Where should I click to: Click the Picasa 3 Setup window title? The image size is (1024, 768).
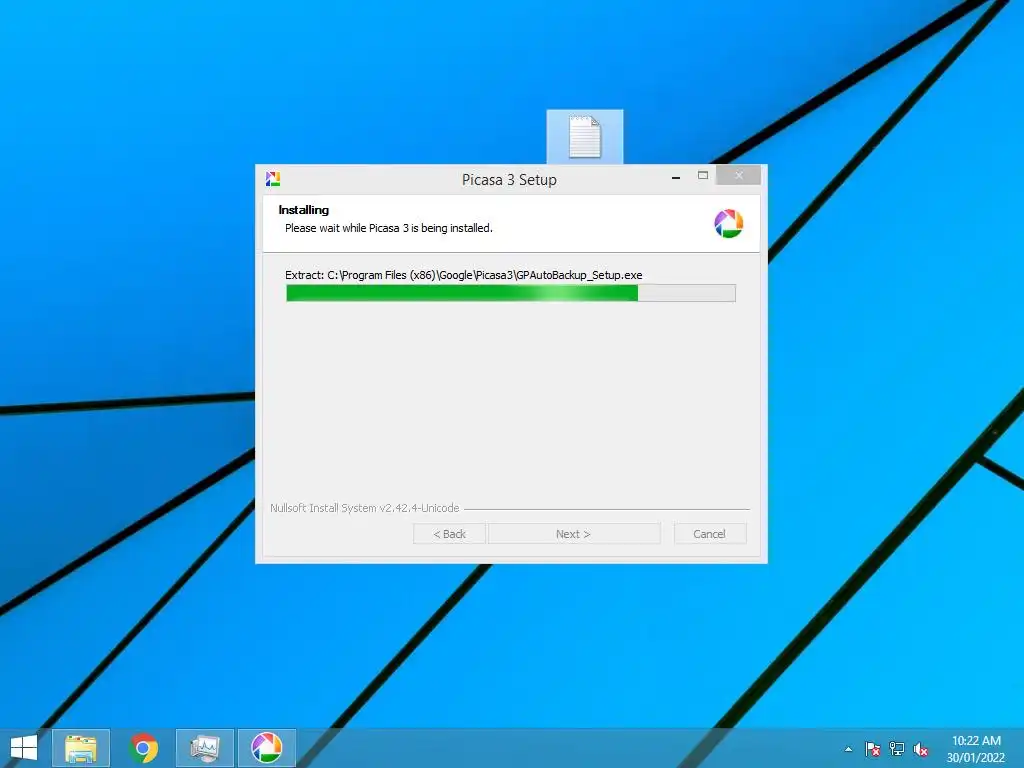[509, 180]
